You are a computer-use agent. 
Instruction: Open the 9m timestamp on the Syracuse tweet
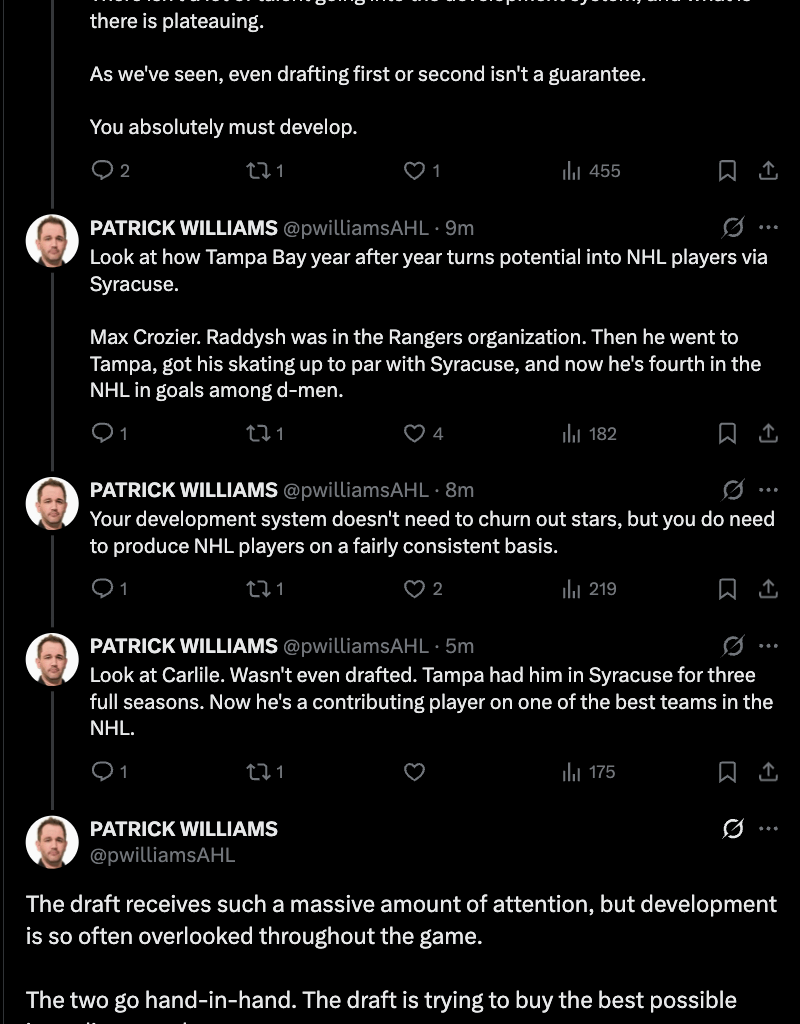[461, 228]
